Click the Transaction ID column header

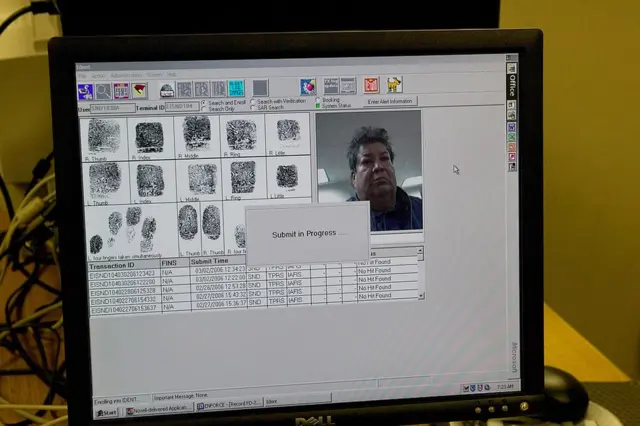[114, 264]
